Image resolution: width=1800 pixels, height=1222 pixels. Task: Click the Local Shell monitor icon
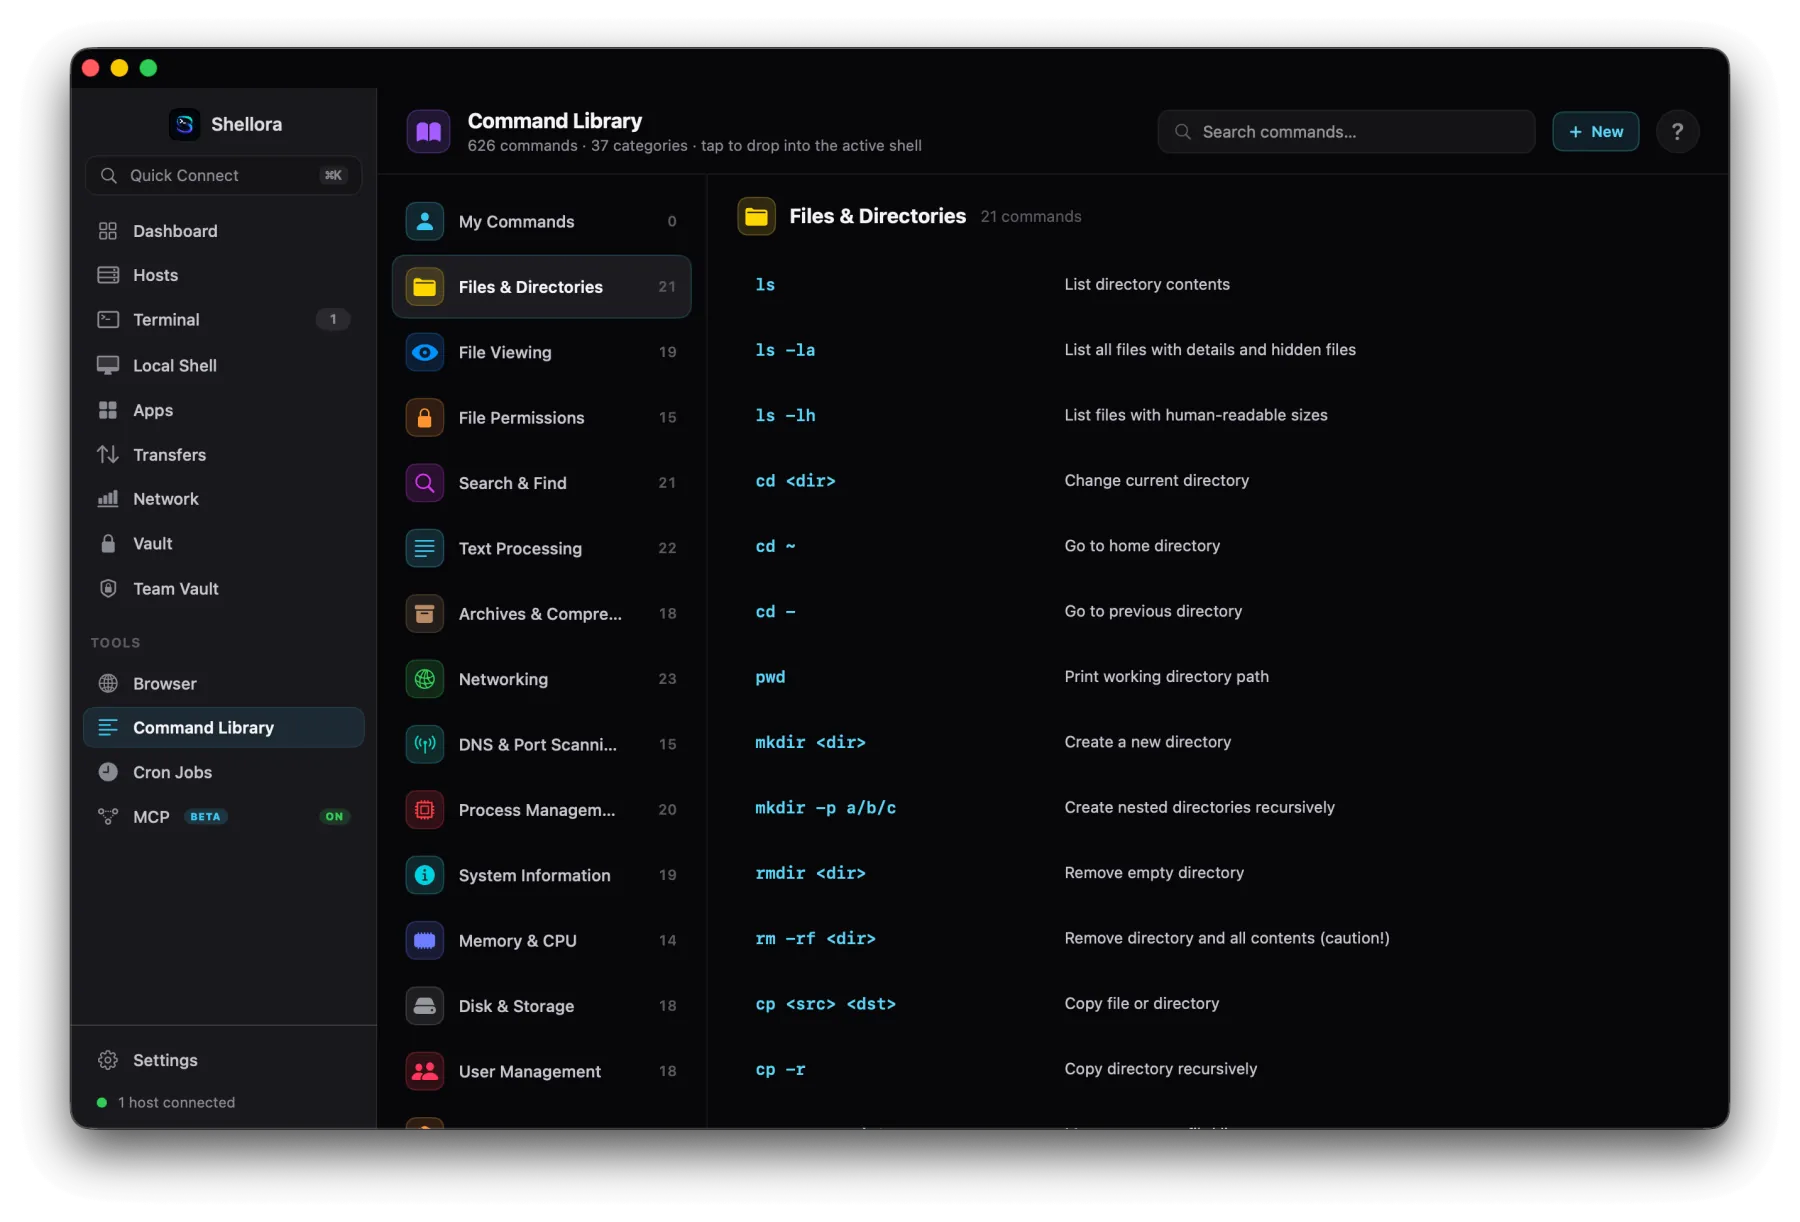click(108, 365)
